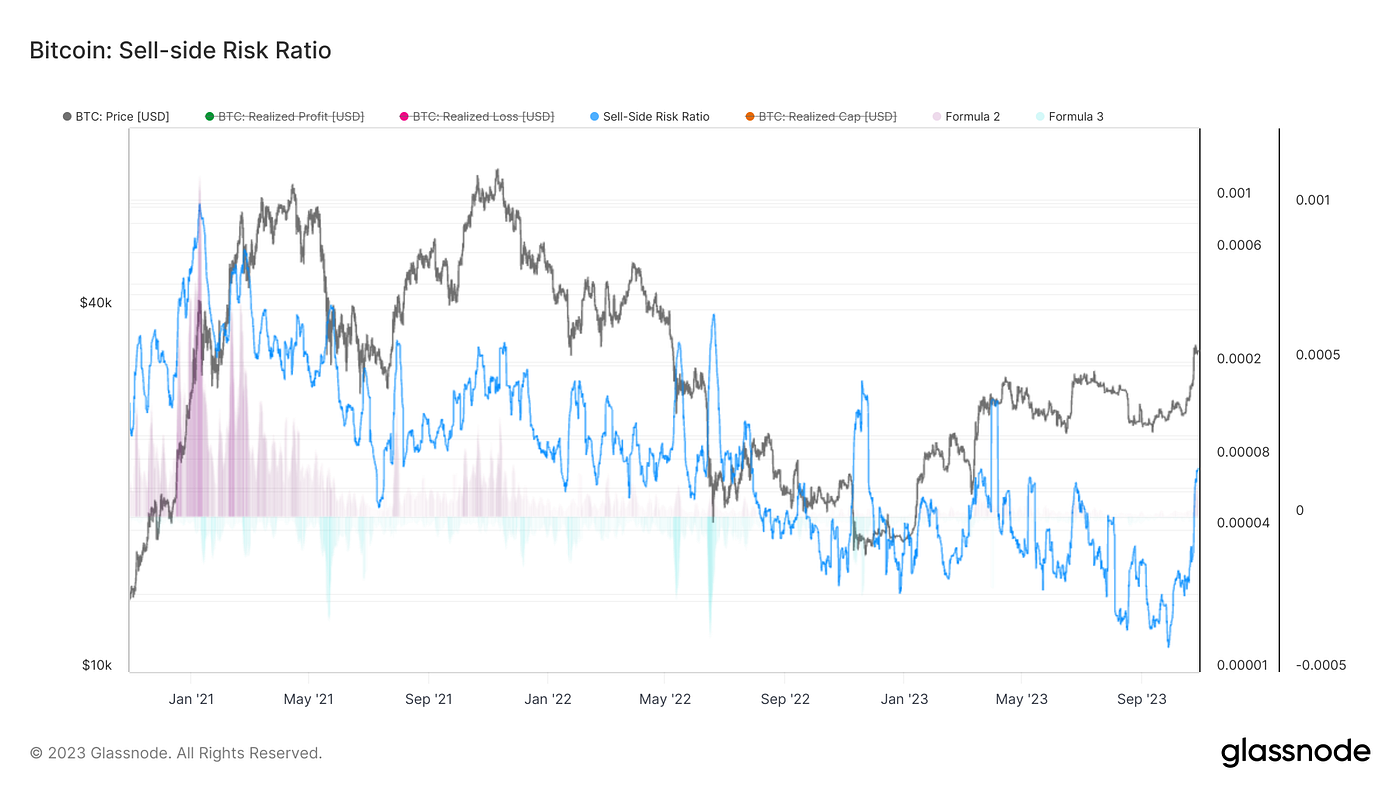This screenshot has width=1400, height=788.
Task: Enable the BTC: Realized Profit [USD] series
Action: (x=284, y=117)
